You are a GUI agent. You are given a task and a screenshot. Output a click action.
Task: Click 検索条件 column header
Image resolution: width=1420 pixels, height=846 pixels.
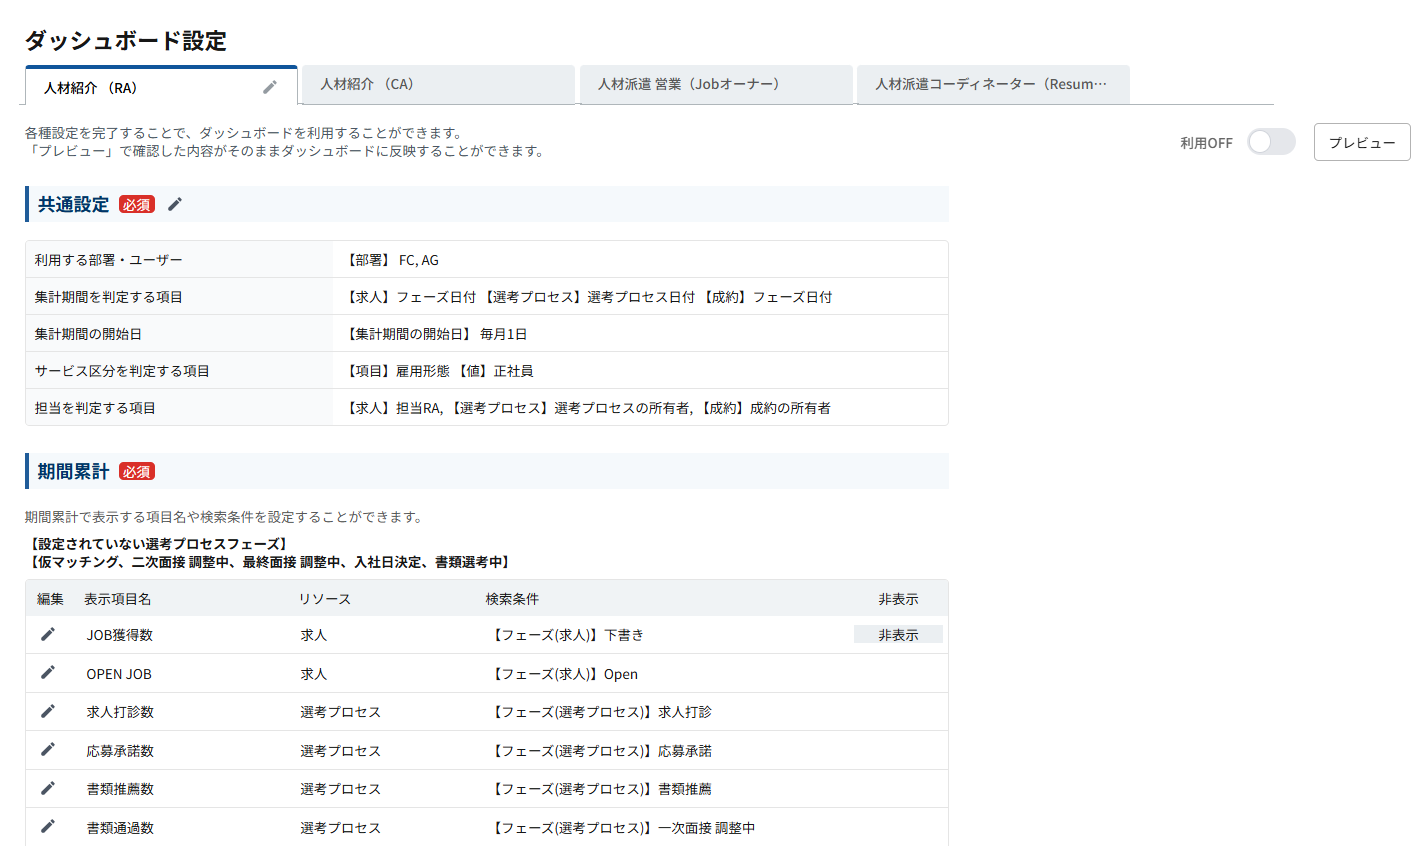[x=512, y=599]
